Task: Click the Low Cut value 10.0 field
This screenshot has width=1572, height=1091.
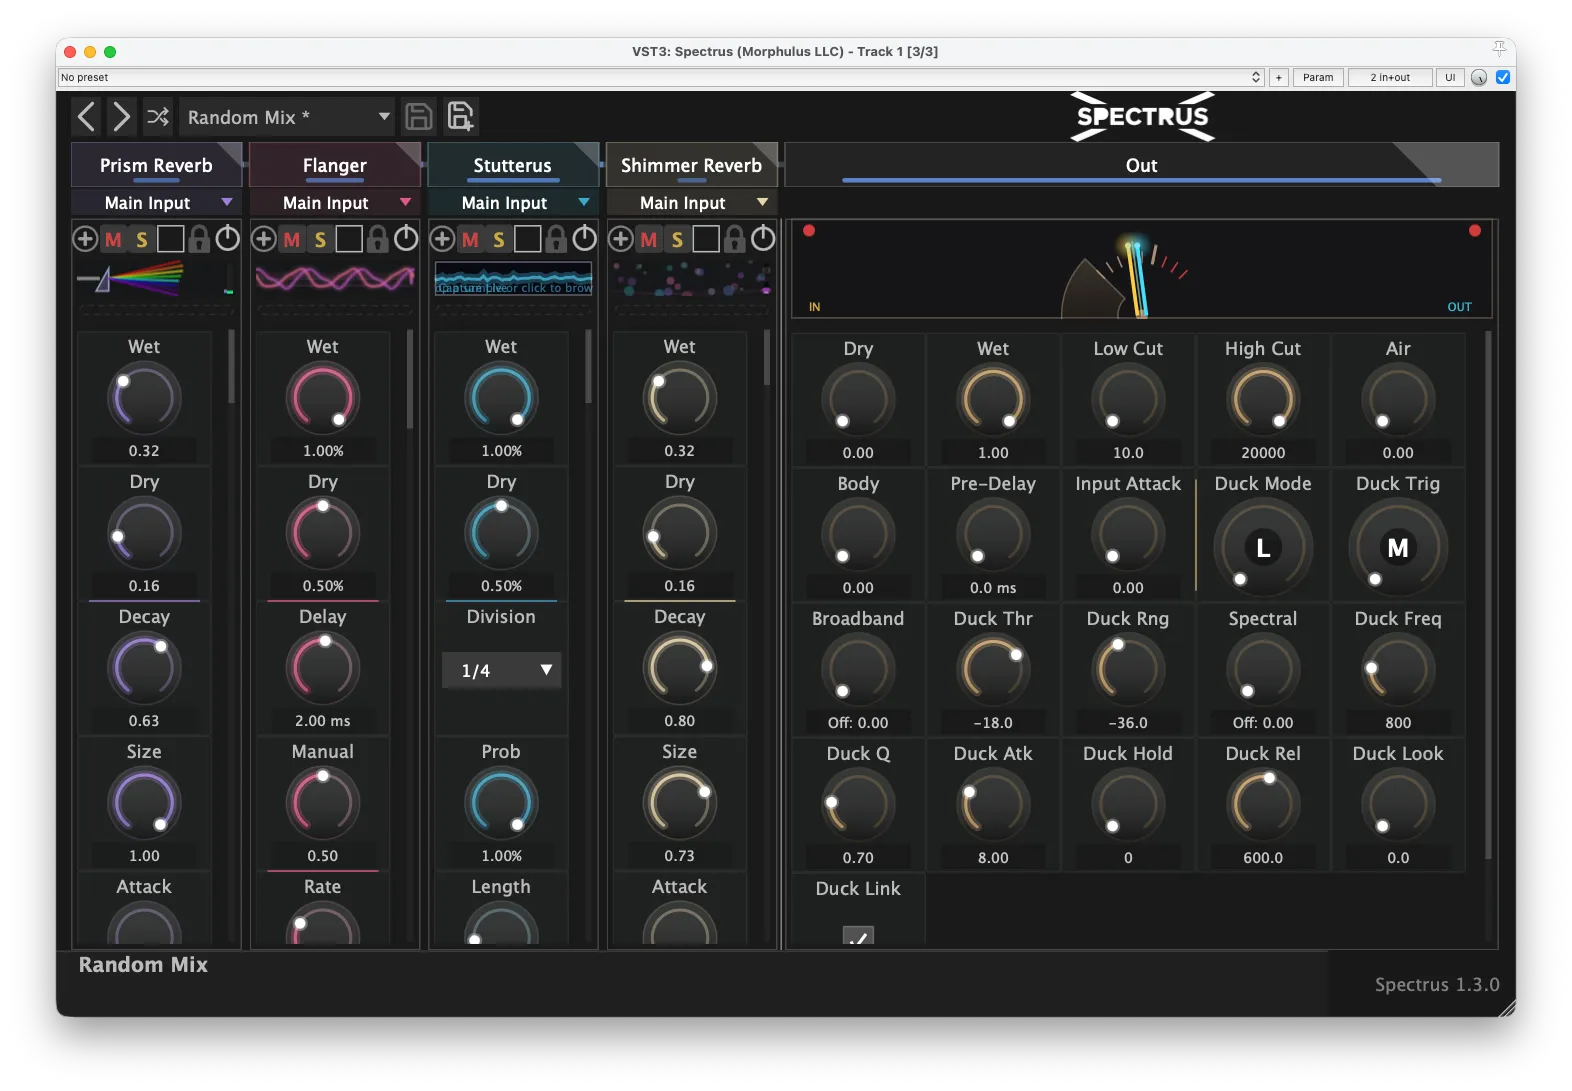Action: 1128,453
